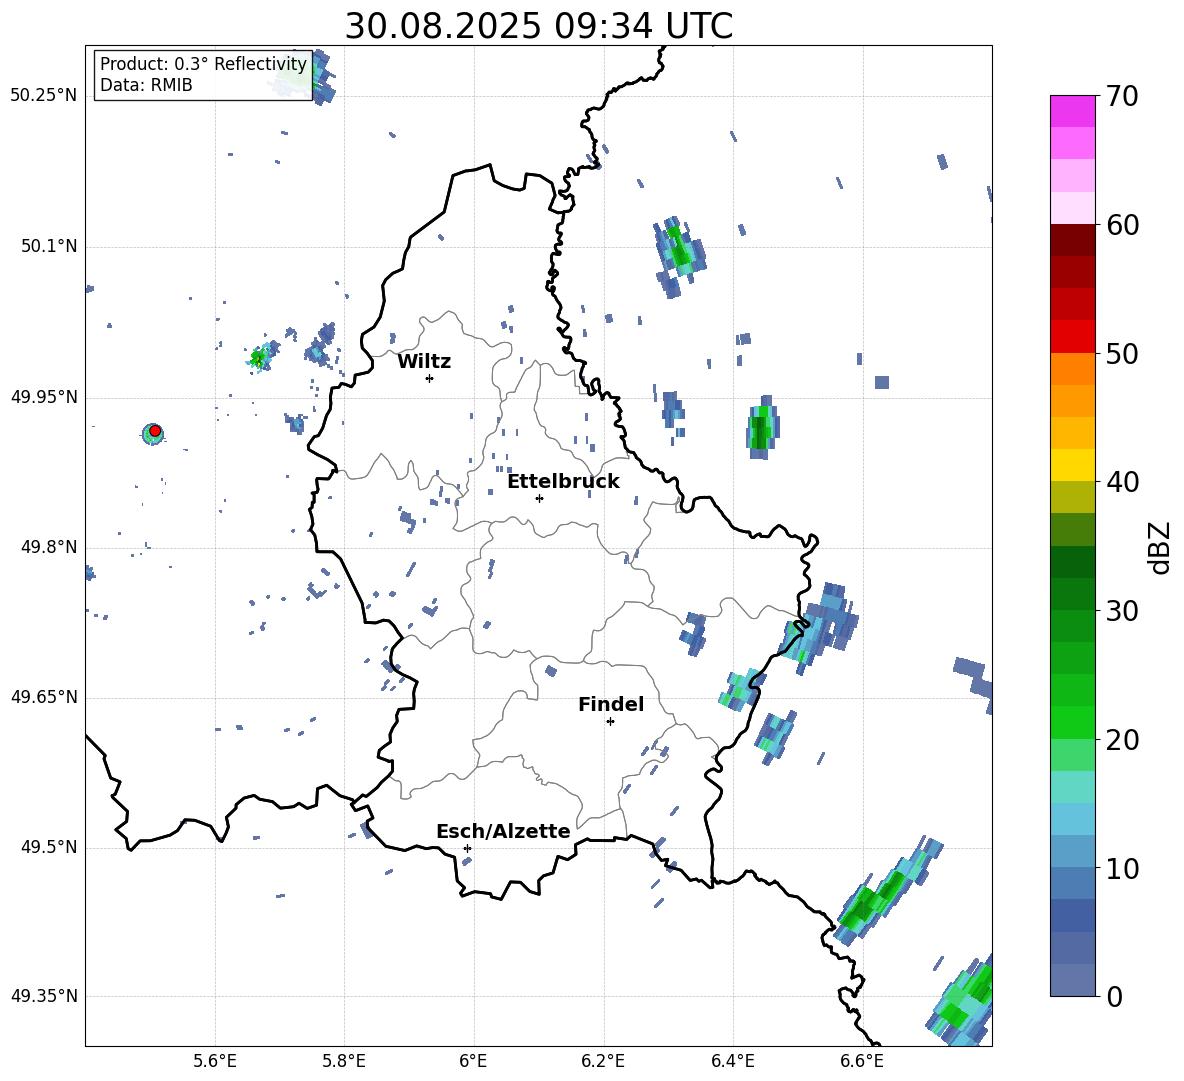Click the 5.6°E longitude label

pos(215,1061)
